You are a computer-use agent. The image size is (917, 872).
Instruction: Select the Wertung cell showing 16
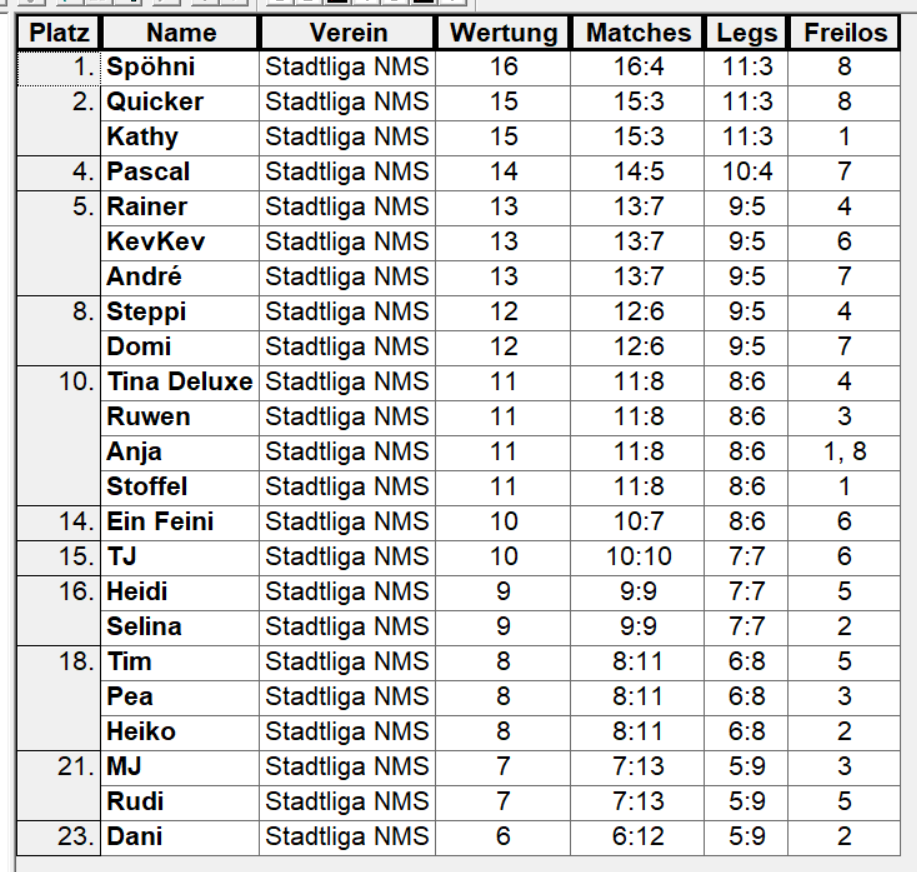point(503,68)
